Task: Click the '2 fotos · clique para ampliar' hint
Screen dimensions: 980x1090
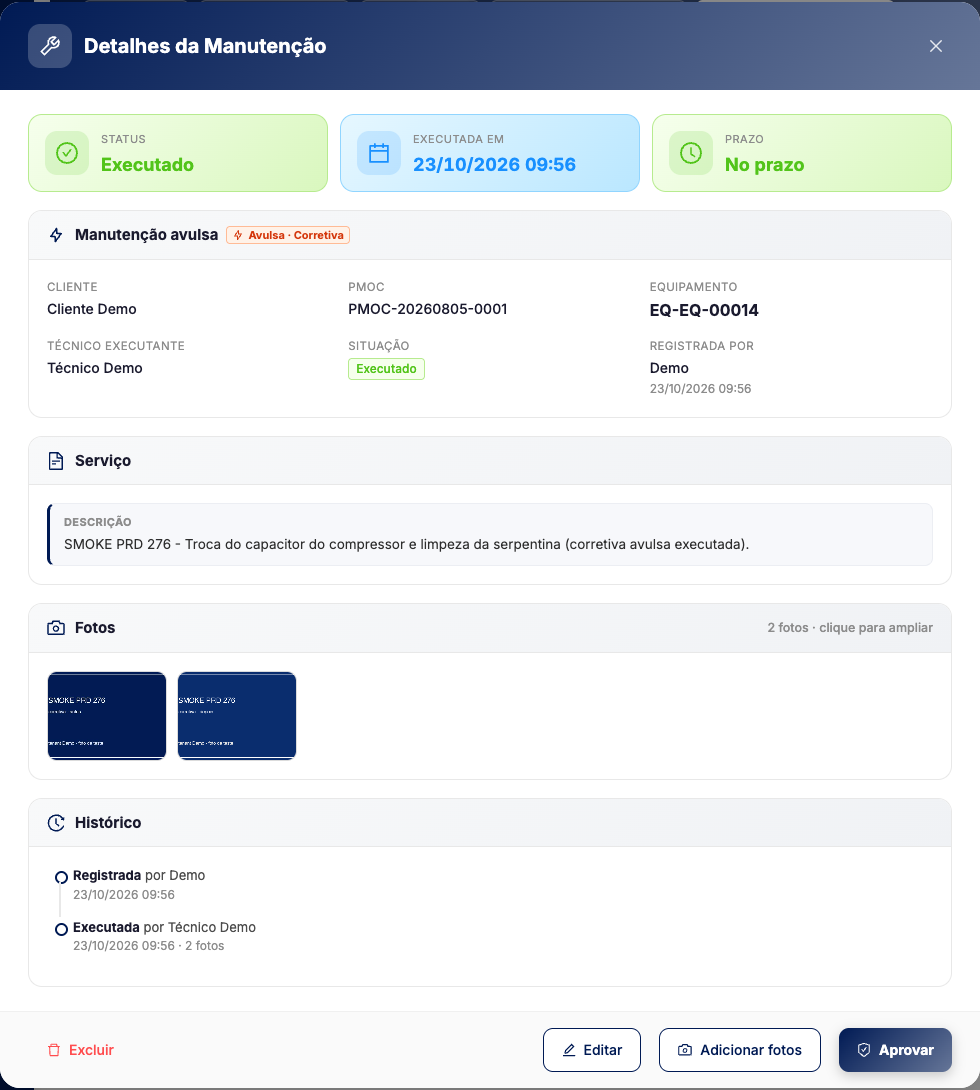Action: tap(850, 628)
